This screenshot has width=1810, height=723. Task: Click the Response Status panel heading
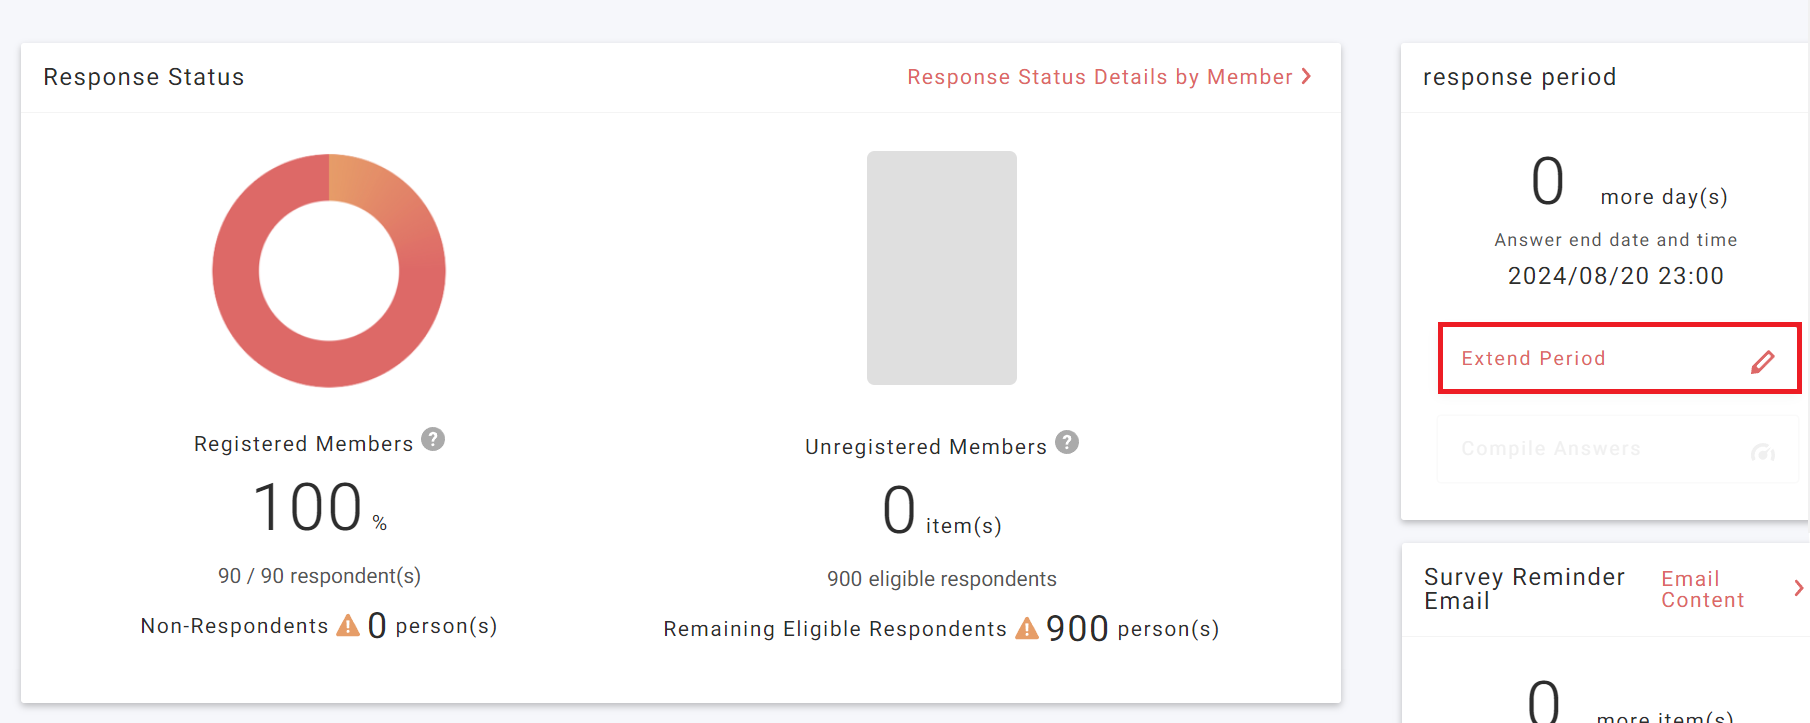coord(144,77)
